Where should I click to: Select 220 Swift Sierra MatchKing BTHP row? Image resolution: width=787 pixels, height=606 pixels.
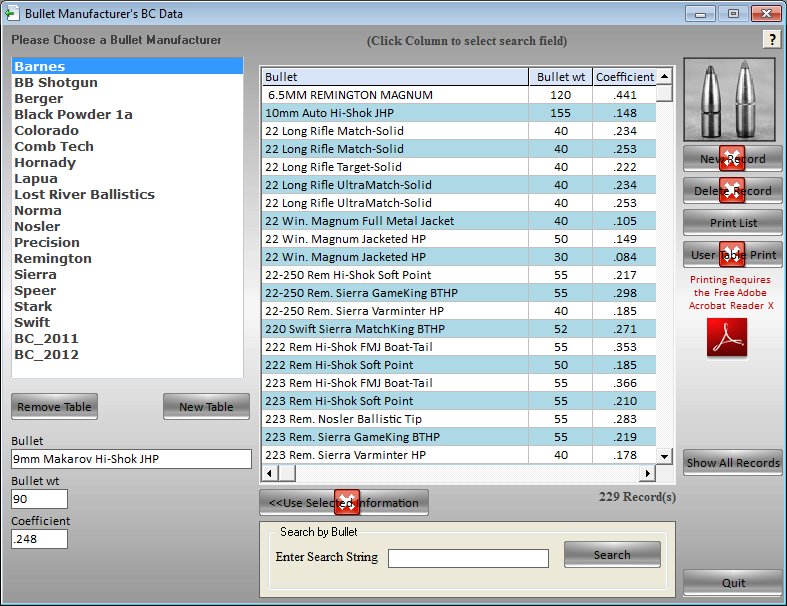[x=459, y=329]
